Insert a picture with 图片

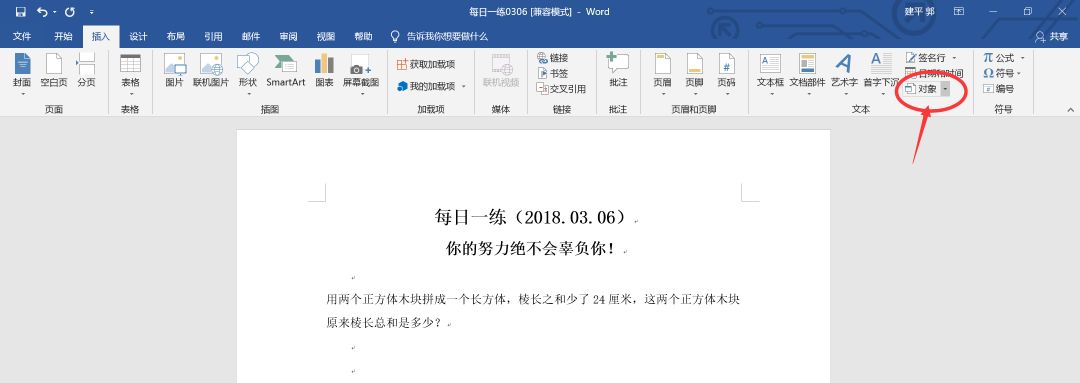pos(174,71)
